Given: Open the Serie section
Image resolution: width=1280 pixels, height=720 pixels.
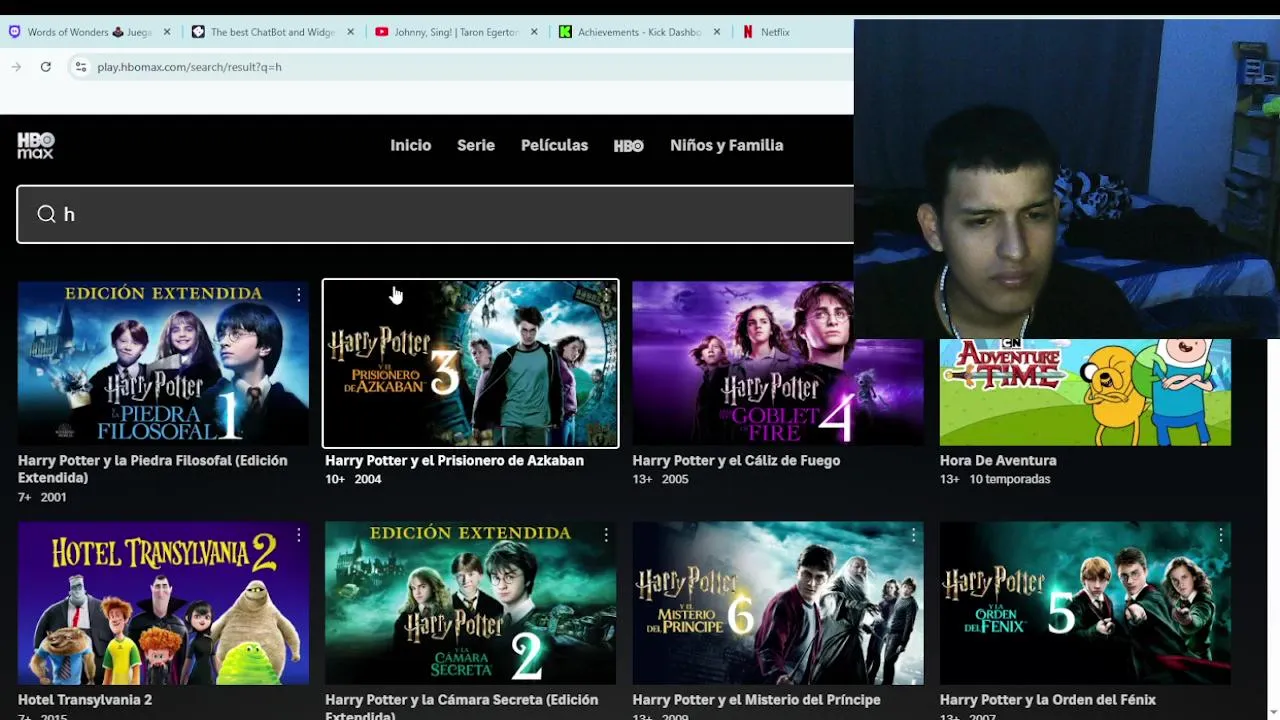Looking at the screenshot, I should (x=476, y=145).
